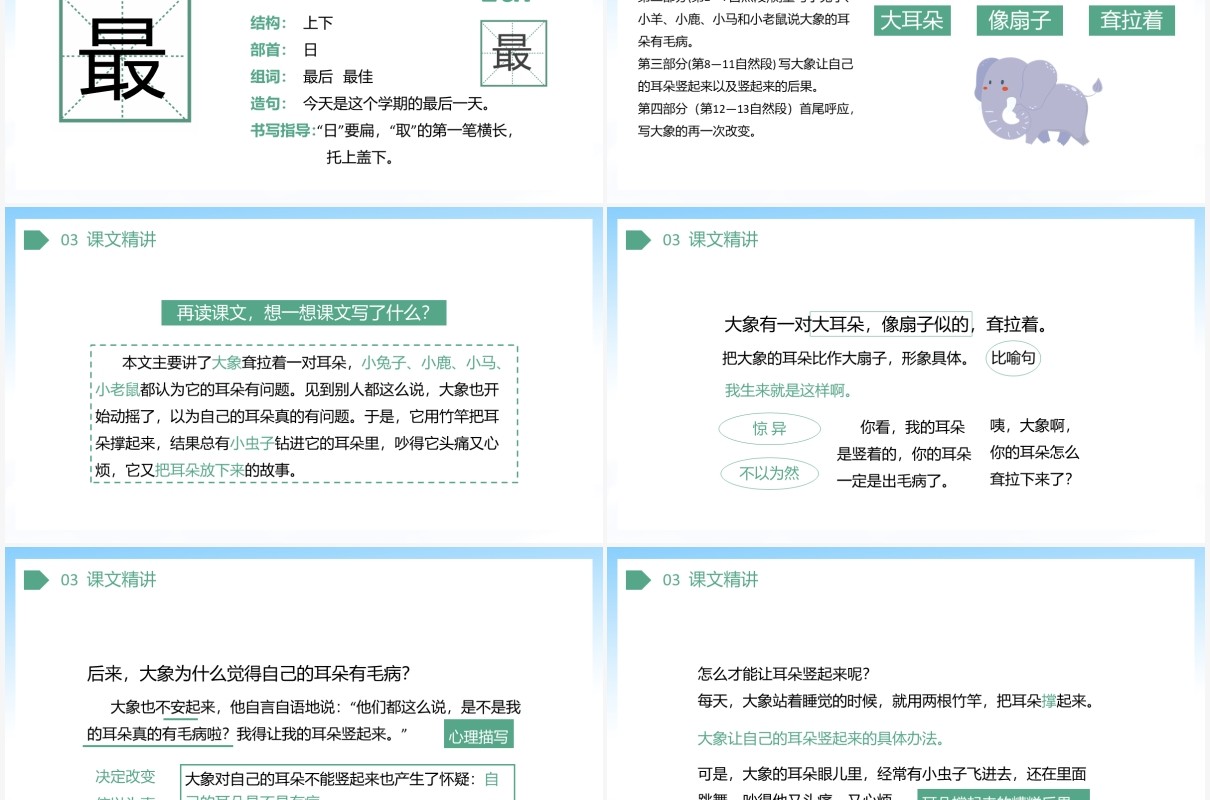This screenshot has width=1210, height=800.
Task: Click the green line 大象让自己的耳朵竖起来的具体办法。
Action: [x=821, y=739]
